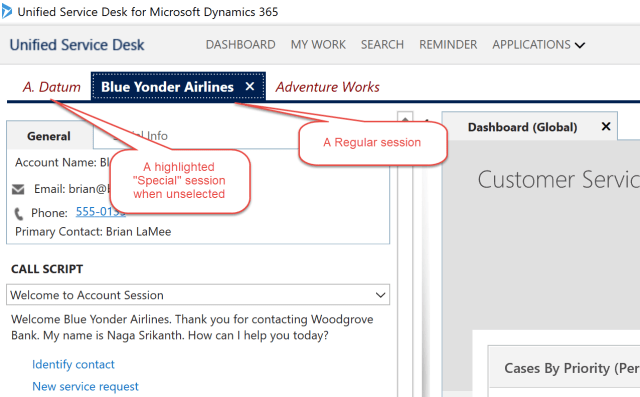
Task: Click the email envelope icon
Action: [18, 189]
